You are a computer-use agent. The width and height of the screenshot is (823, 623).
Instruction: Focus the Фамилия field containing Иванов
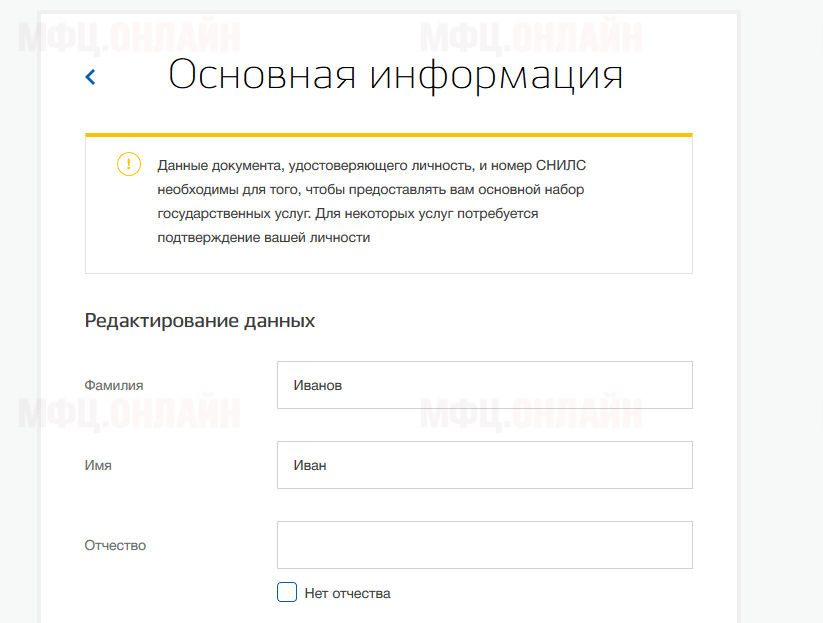484,385
